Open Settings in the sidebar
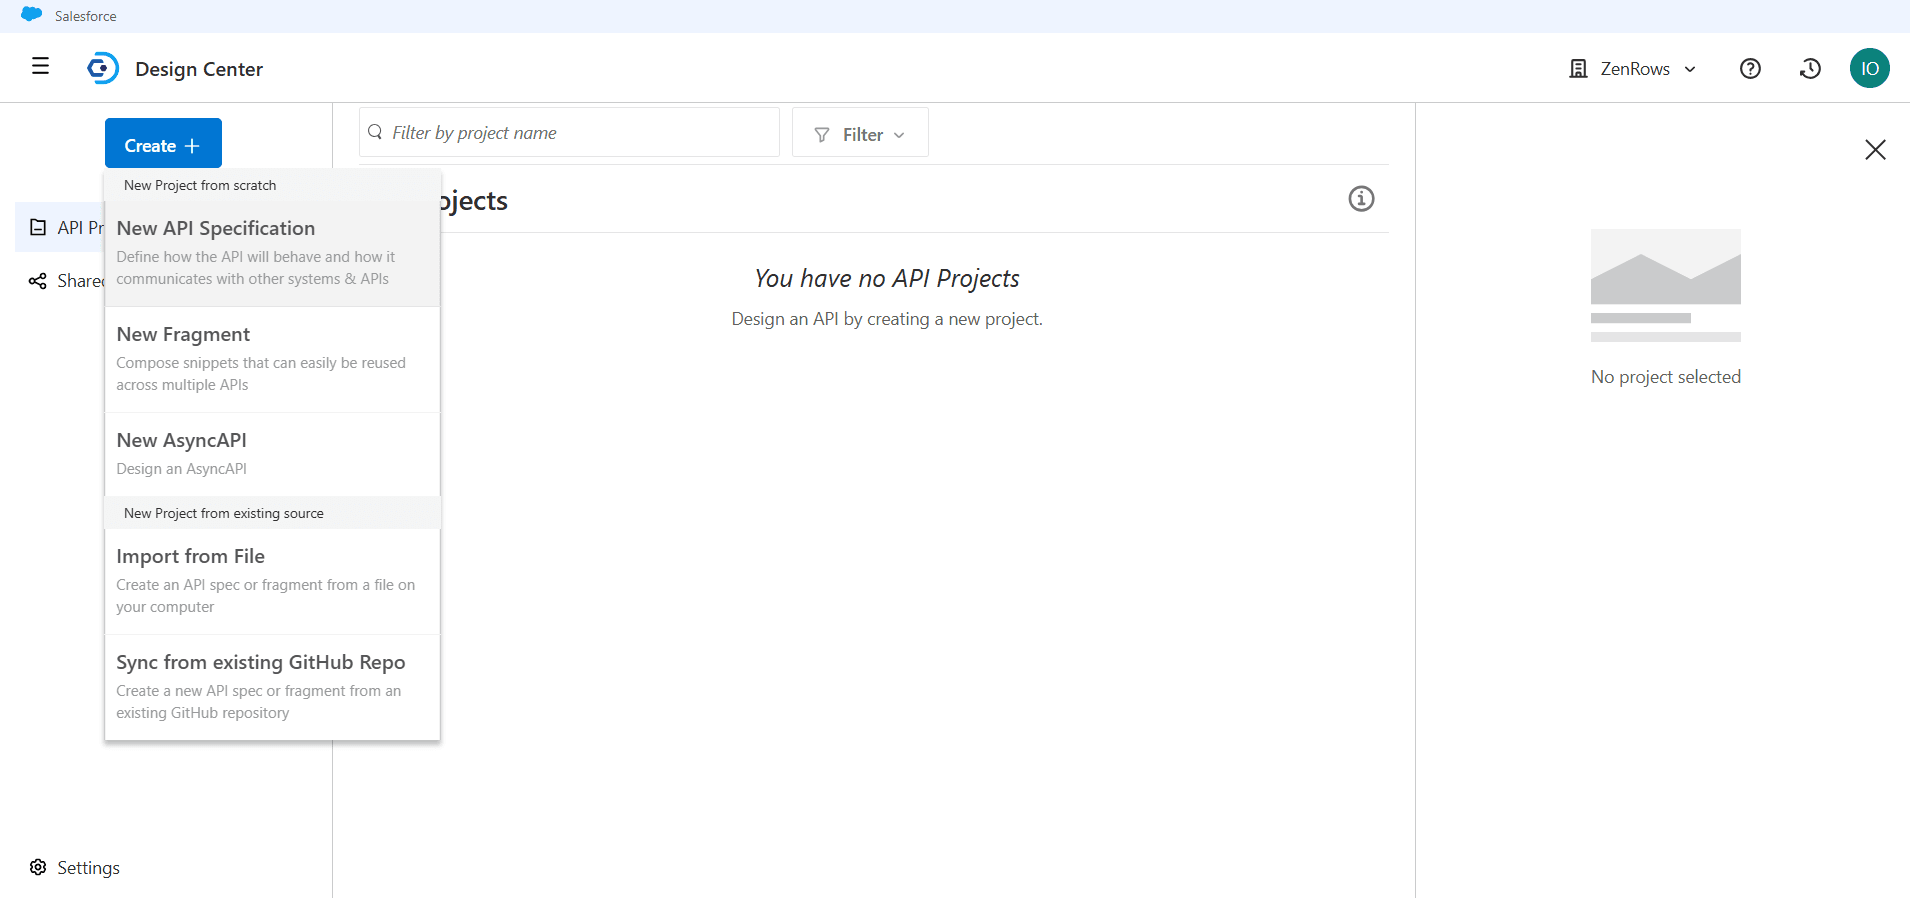 click(75, 867)
